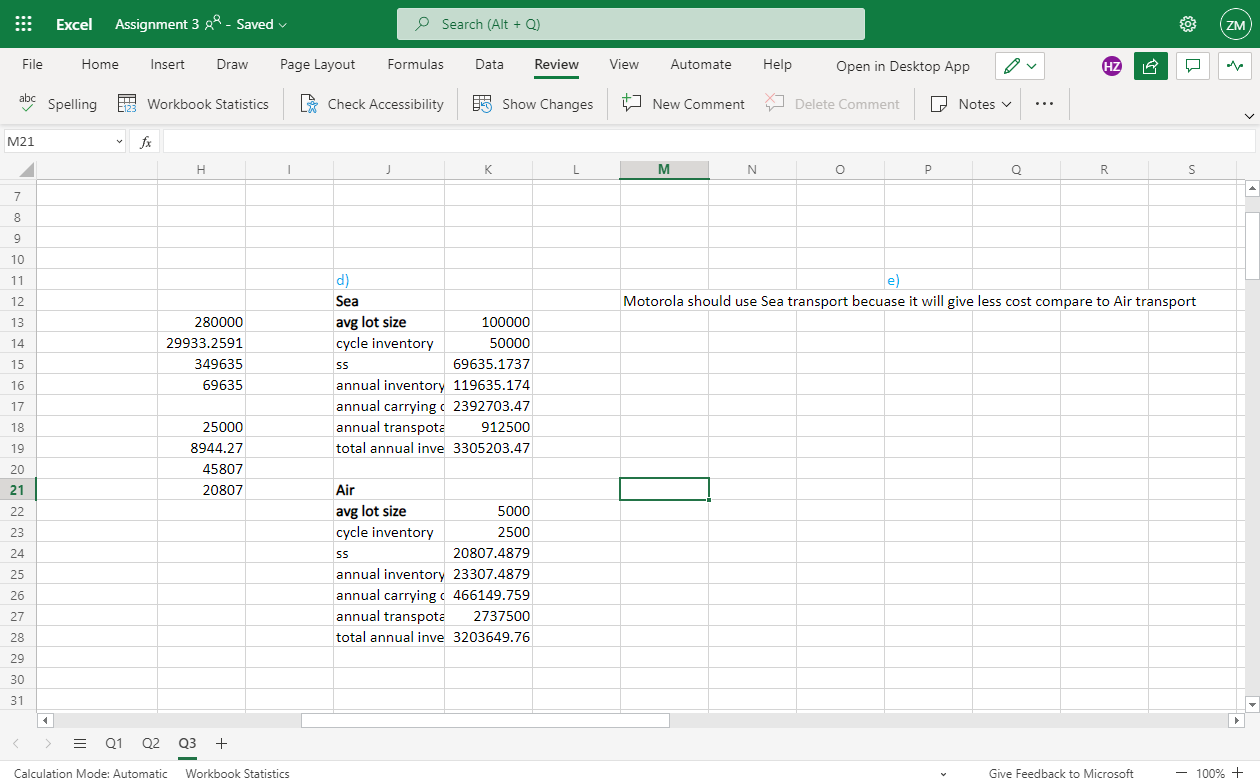Image resolution: width=1260 pixels, height=783 pixels.
Task: Open the Name Box dropdown arrow
Action: 119,142
